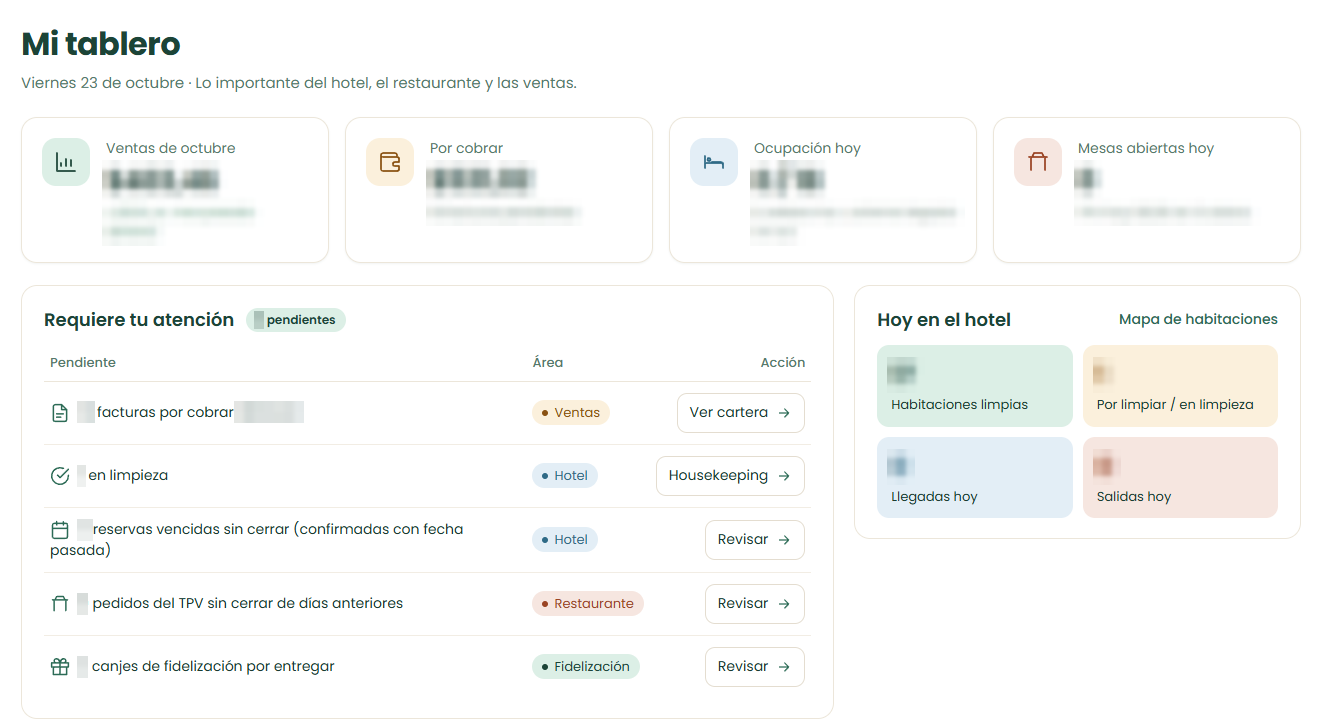
Task: Click the Hotel tag in reservas vencidas row
Action: 565,540
